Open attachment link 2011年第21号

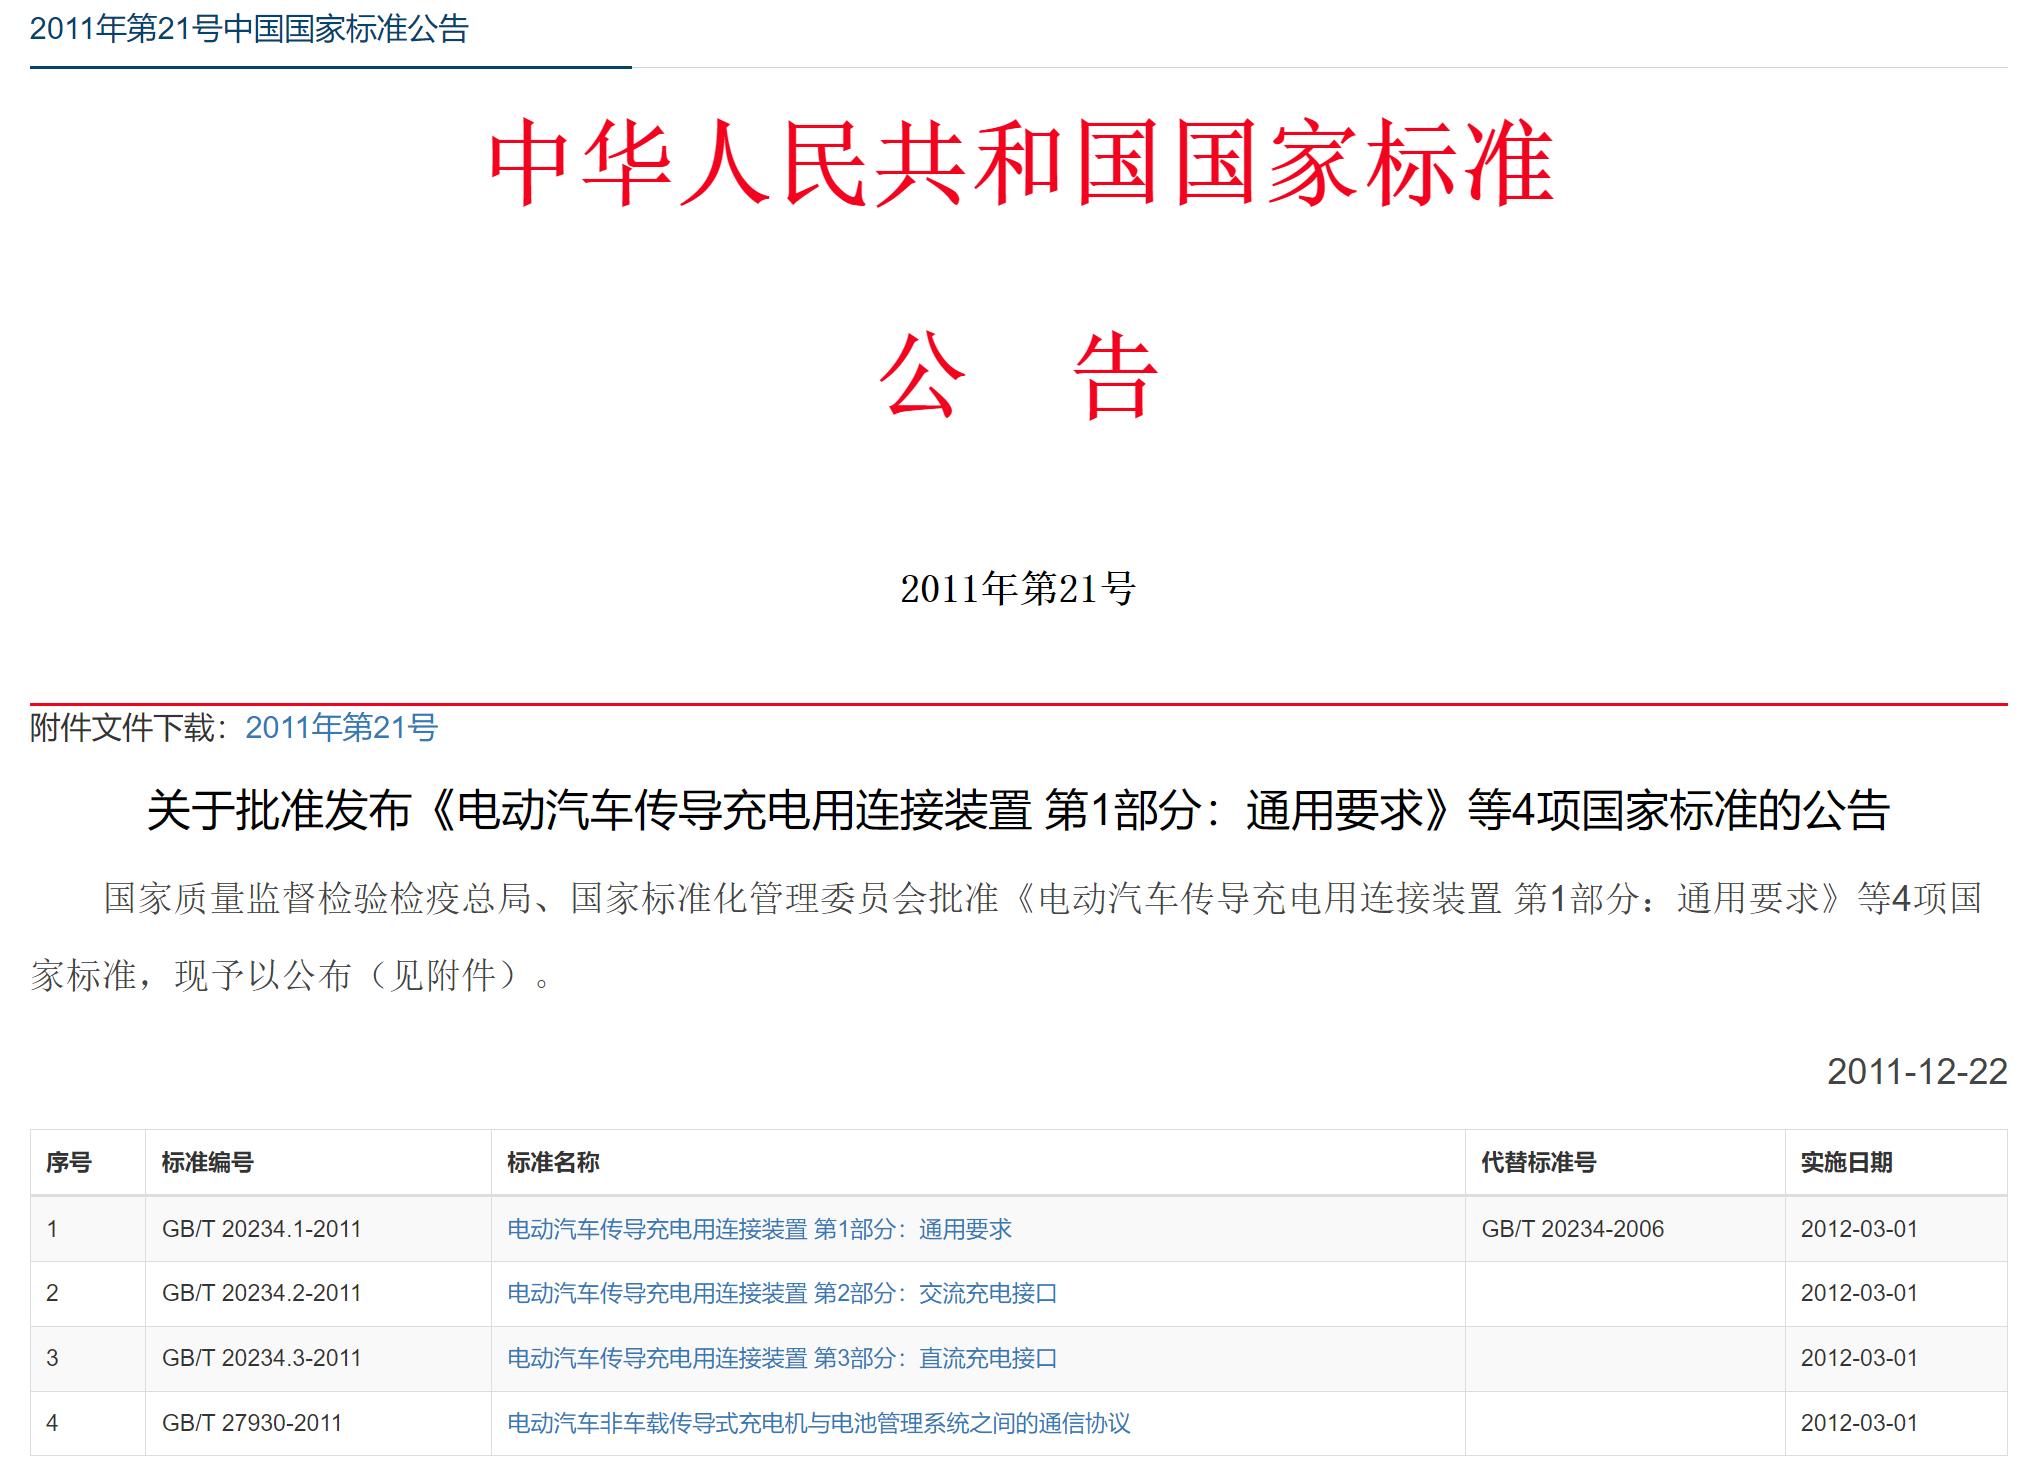coord(341,728)
